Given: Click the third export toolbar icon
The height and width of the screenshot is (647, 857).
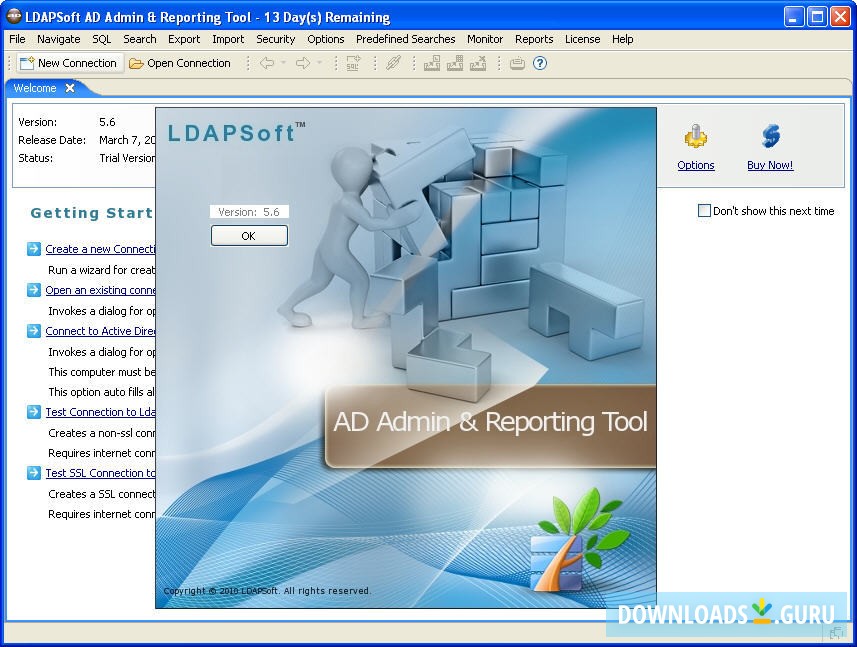Looking at the screenshot, I should coord(478,63).
